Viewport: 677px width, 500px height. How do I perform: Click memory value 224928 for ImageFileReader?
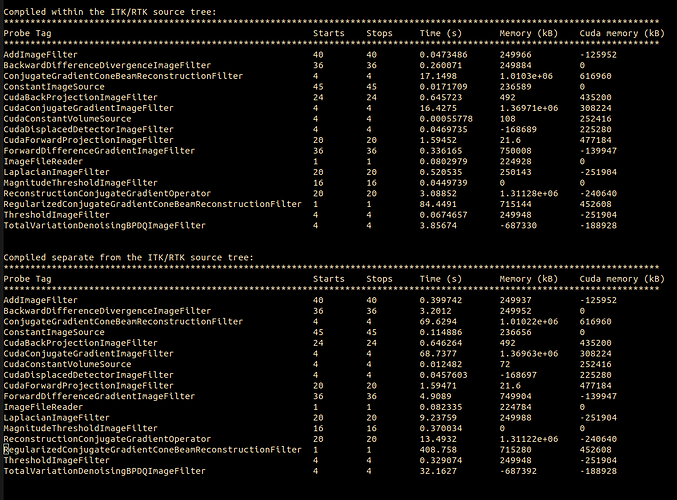(516, 161)
